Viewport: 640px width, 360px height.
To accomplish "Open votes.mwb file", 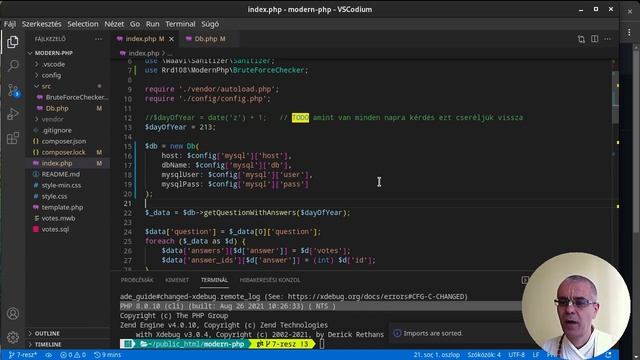I will (58, 218).
